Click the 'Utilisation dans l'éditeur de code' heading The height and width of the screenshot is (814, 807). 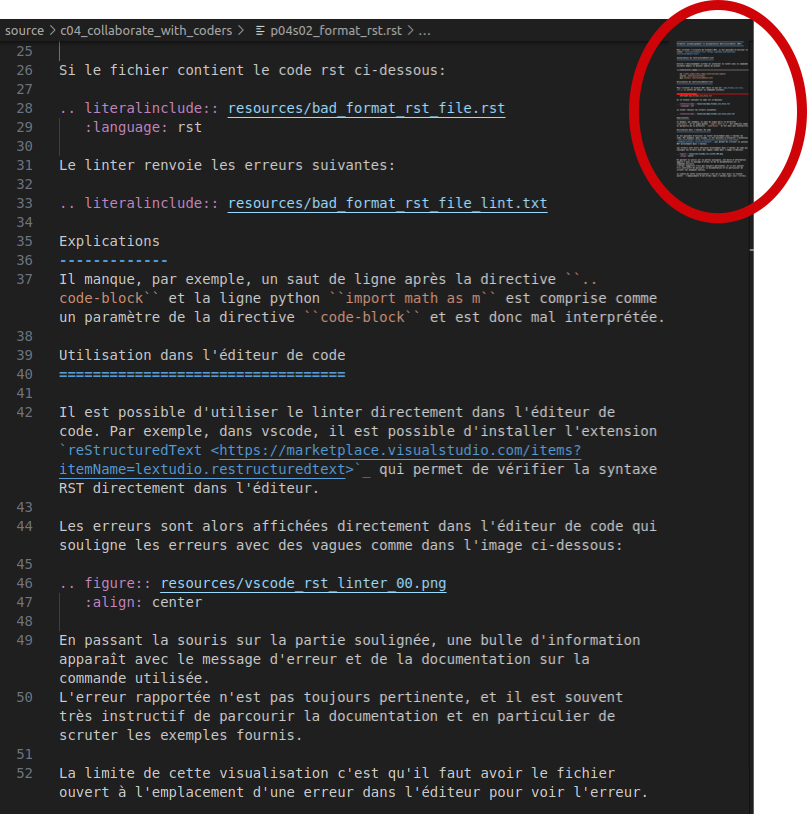click(x=202, y=356)
